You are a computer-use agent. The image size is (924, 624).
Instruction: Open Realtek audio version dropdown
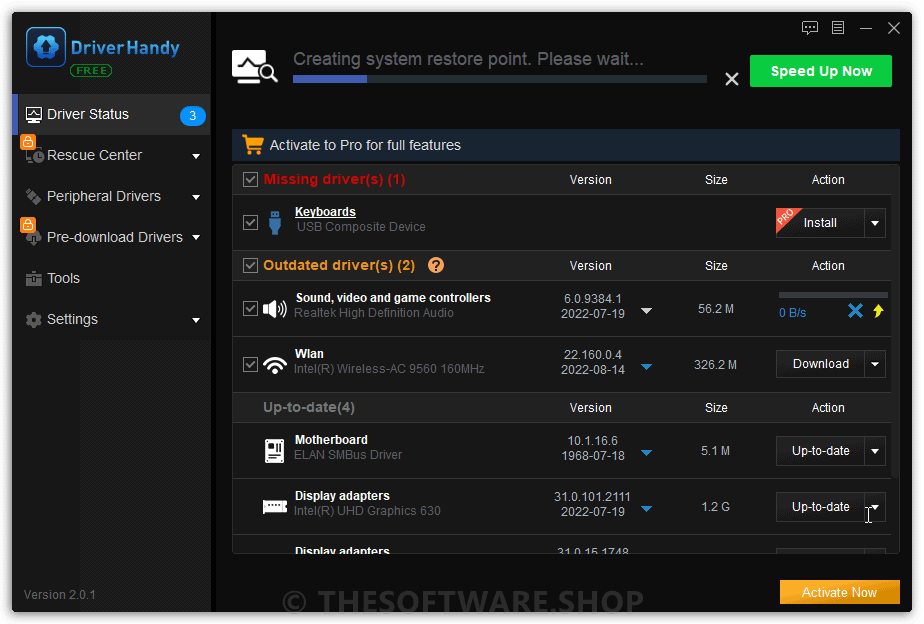pyautogui.click(x=646, y=311)
